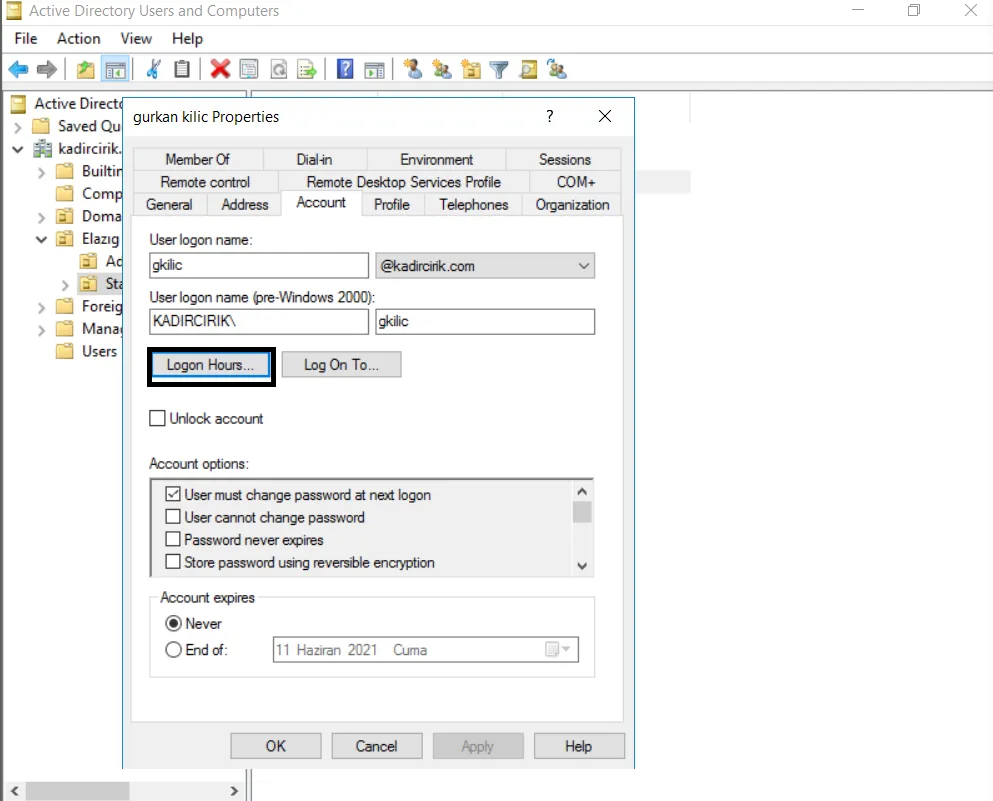Go up one level folder icon
This screenshot has width=993, height=801.
tap(85, 69)
